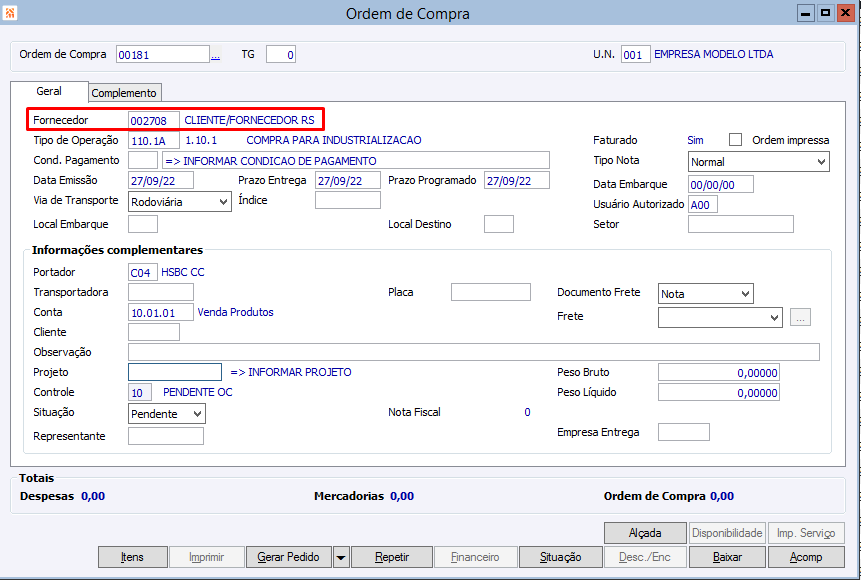The image size is (861, 580).
Task: Click the bottom Situação button
Action: 560,557
